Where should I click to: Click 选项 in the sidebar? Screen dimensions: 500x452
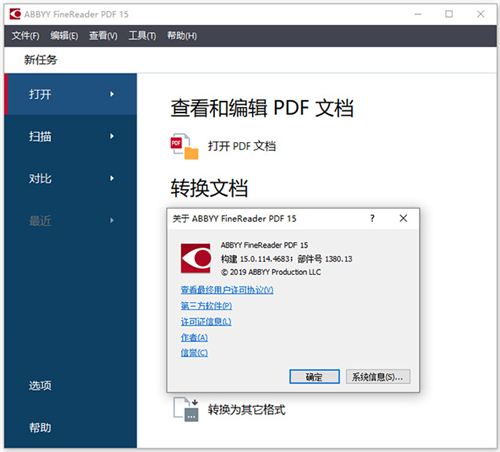pyautogui.click(x=40, y=386)
